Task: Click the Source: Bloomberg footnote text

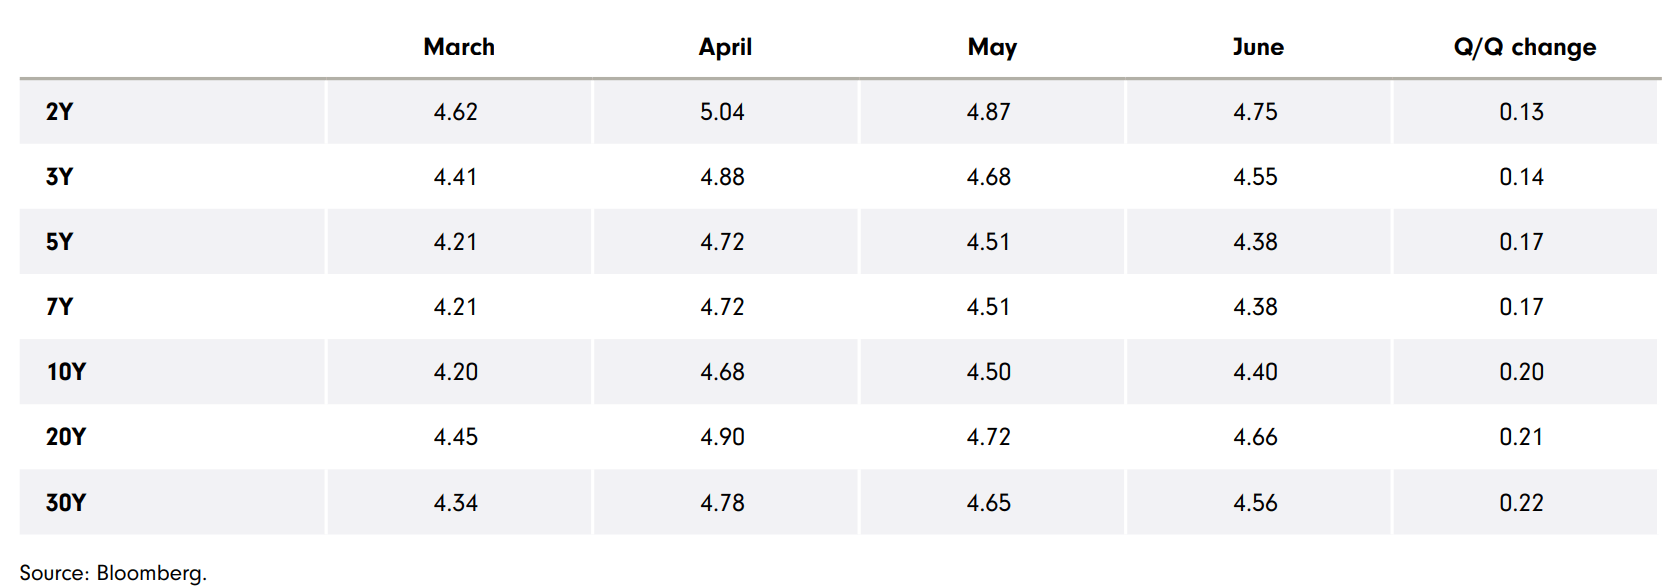Action: click(x=113, y=573)
